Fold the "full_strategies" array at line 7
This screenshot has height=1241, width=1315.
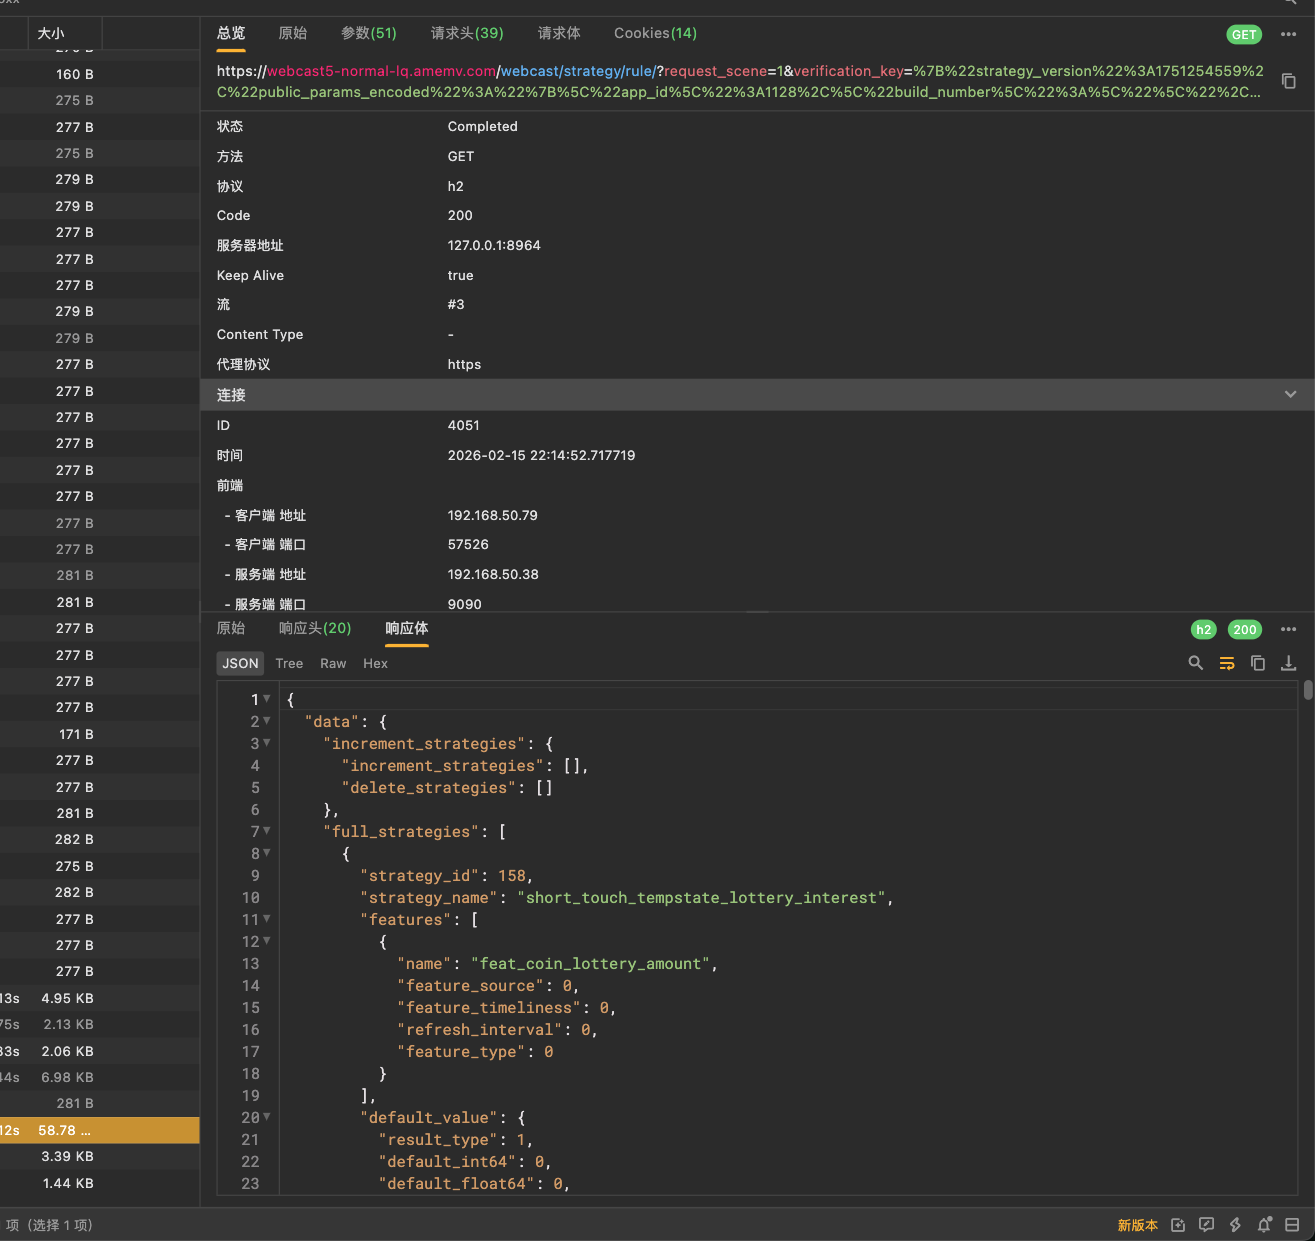[x=267, y=831]
